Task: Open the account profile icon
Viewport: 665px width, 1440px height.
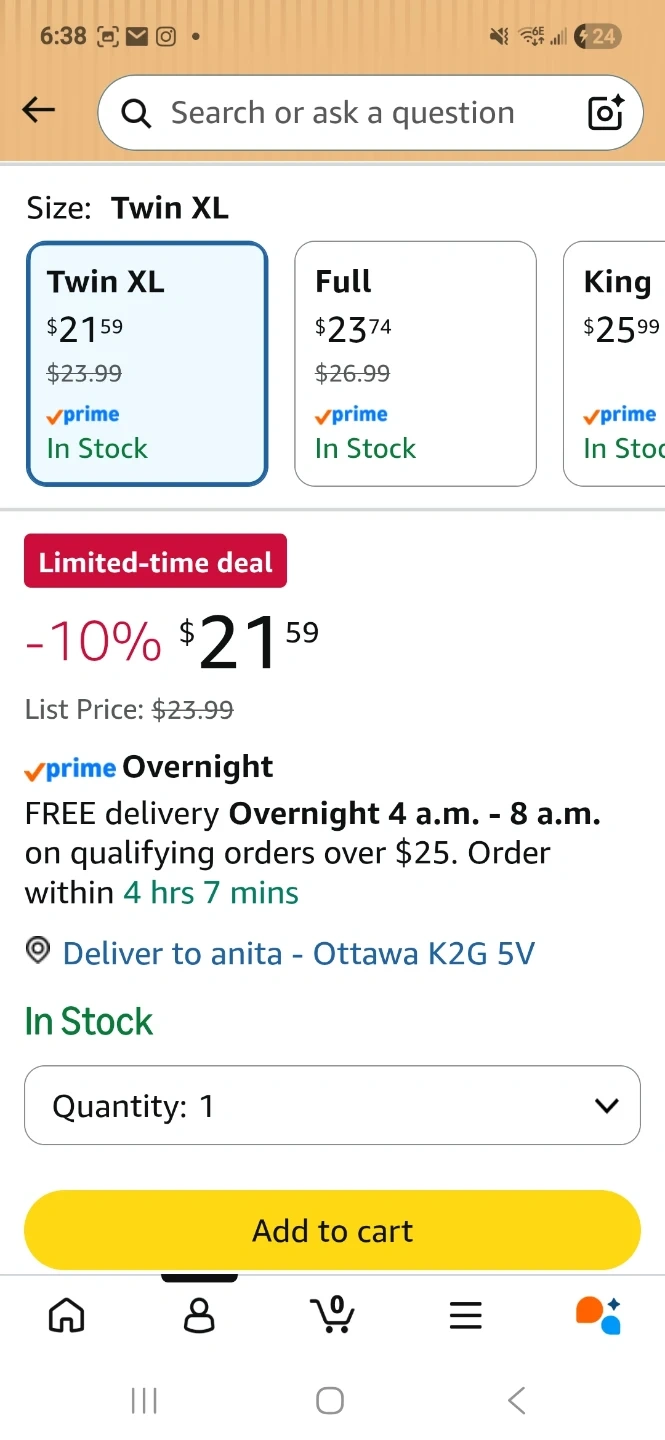Action: (200, 1314)
